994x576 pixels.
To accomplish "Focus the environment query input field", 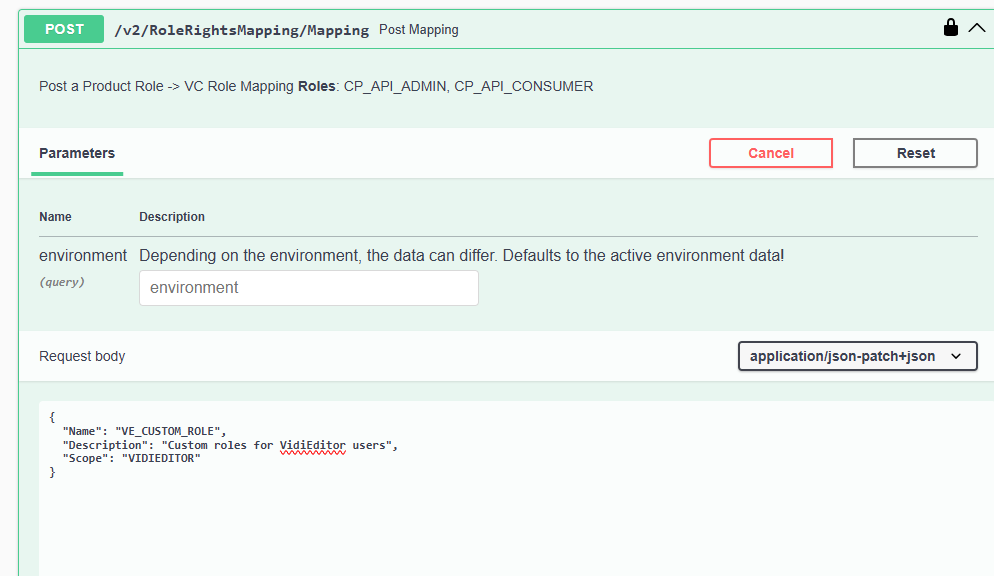I will pos(308,288).
